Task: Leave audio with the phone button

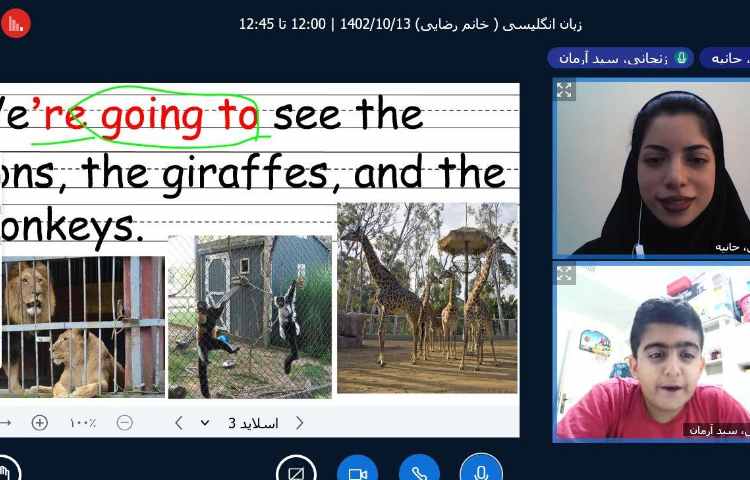Action: tap(419, 472)
